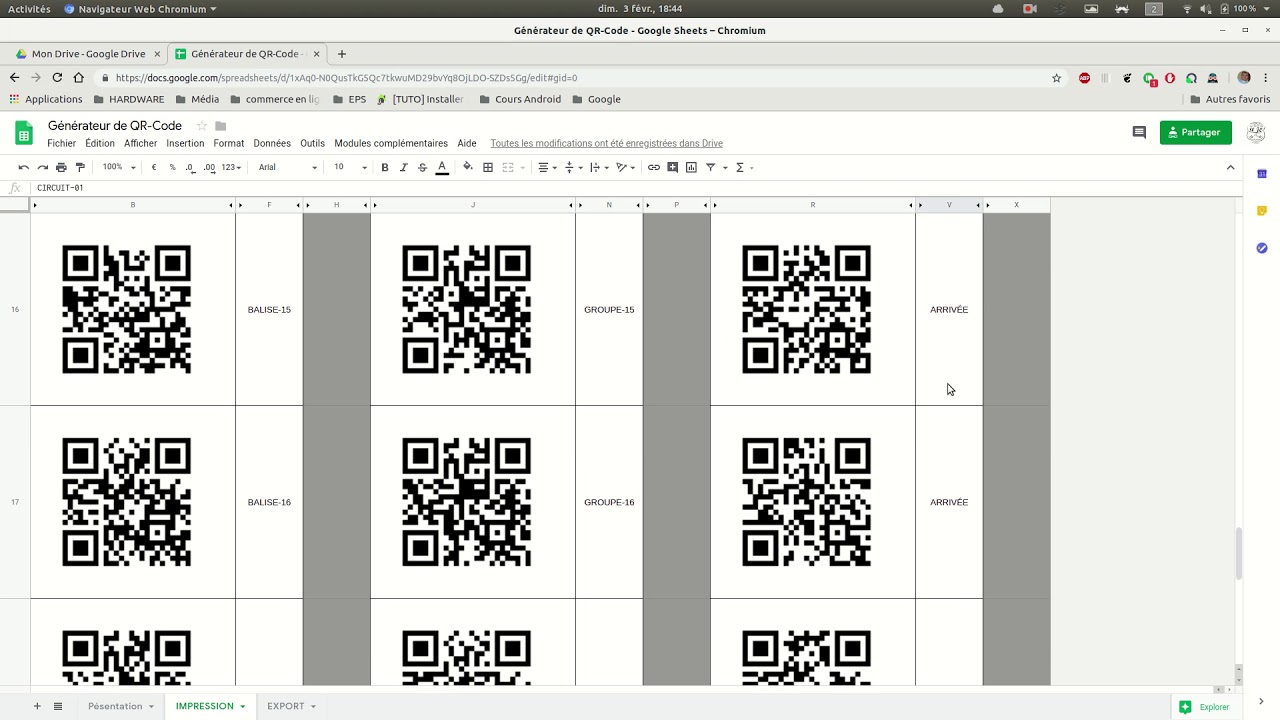Insert a link
This screenshot has height=720, width=1280.
click(654, 167)
